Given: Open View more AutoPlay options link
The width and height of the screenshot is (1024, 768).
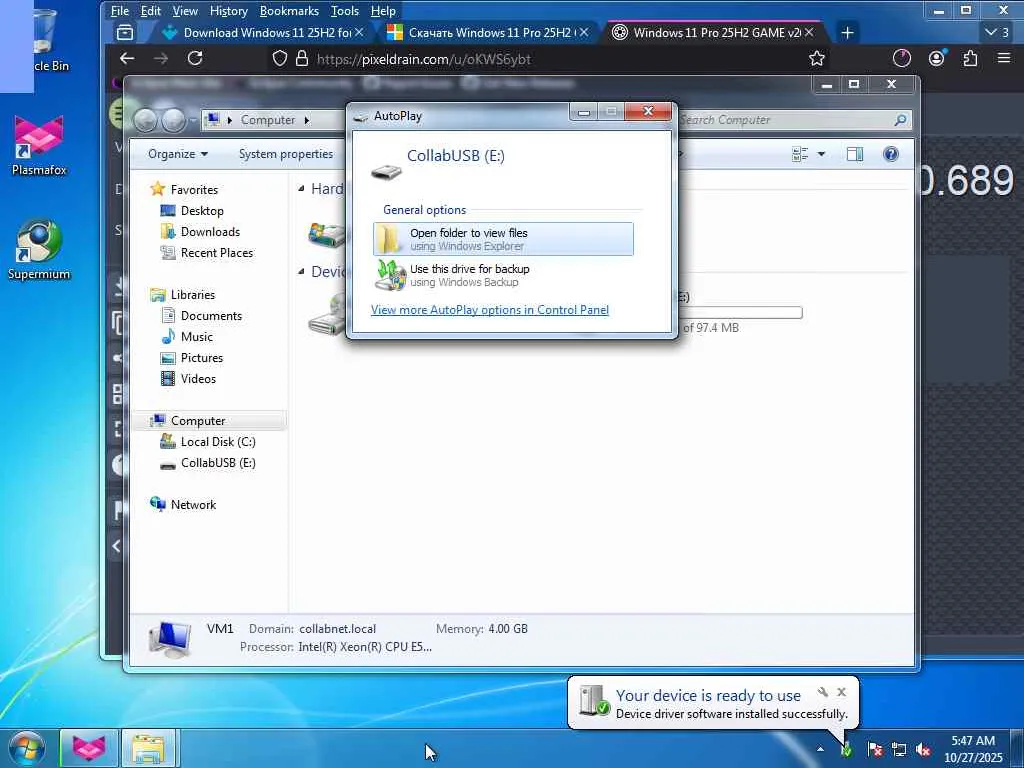Looking at the screenshot, I should 490,310.
